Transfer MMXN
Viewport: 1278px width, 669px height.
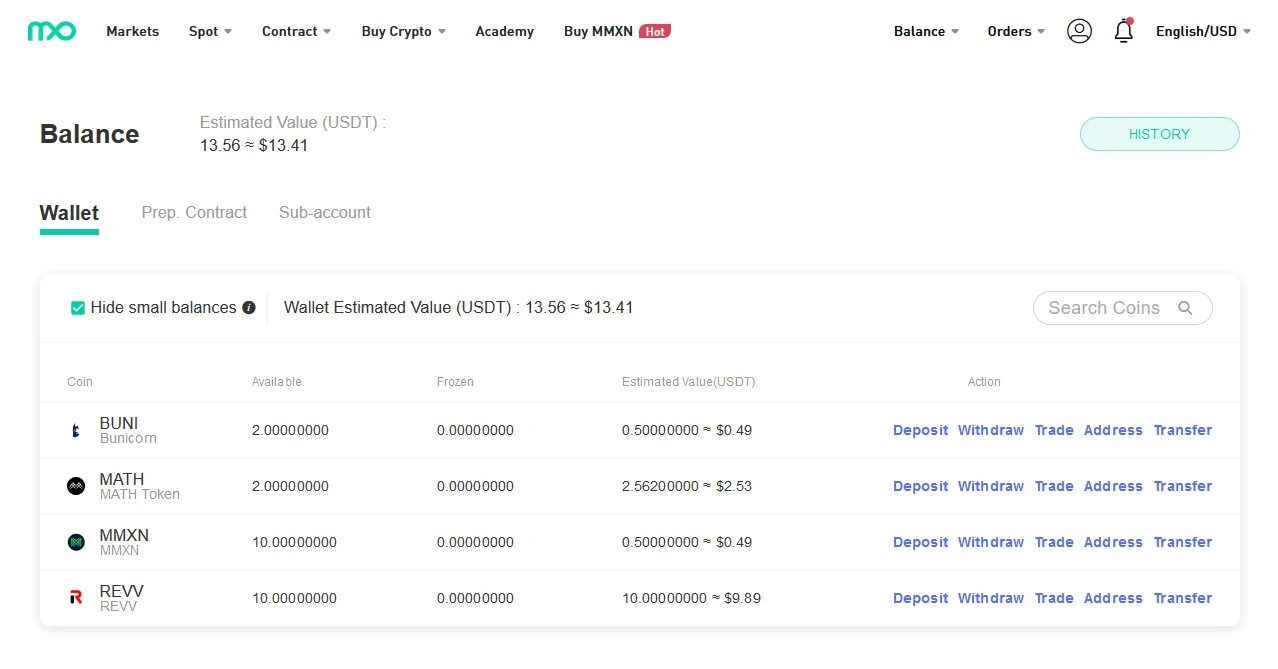coord(1183,542)
